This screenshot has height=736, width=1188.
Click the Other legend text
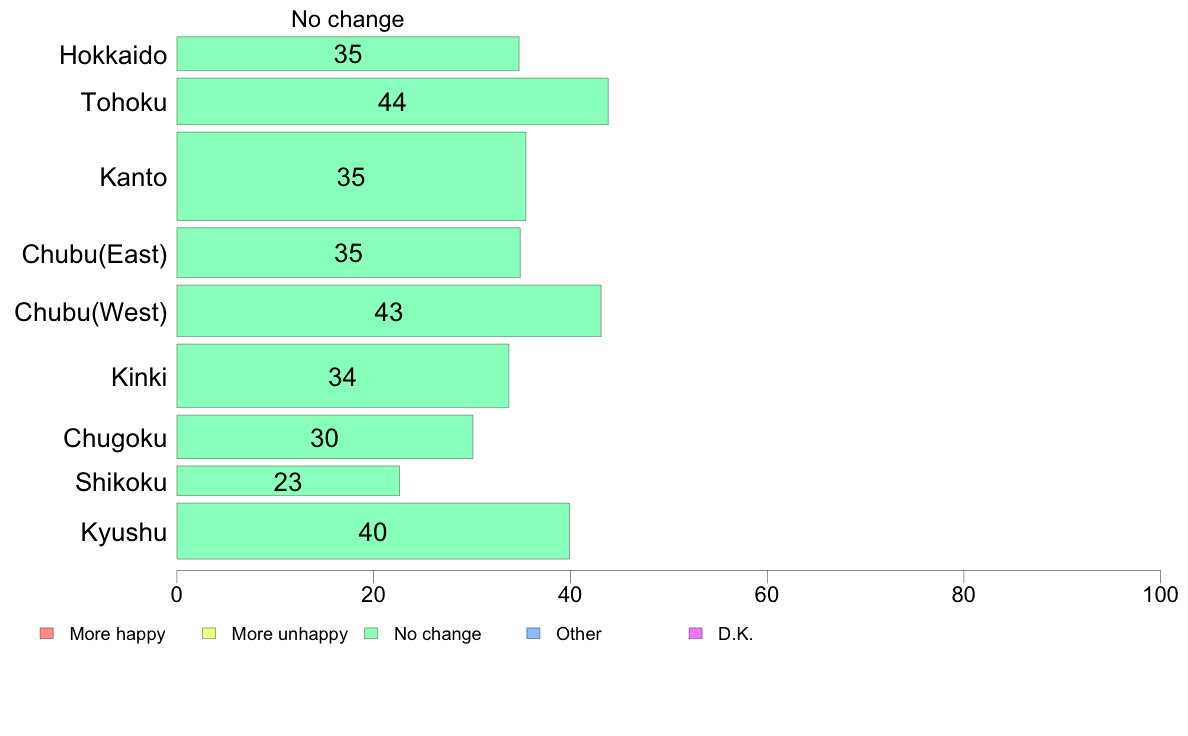tap(579, 634)
